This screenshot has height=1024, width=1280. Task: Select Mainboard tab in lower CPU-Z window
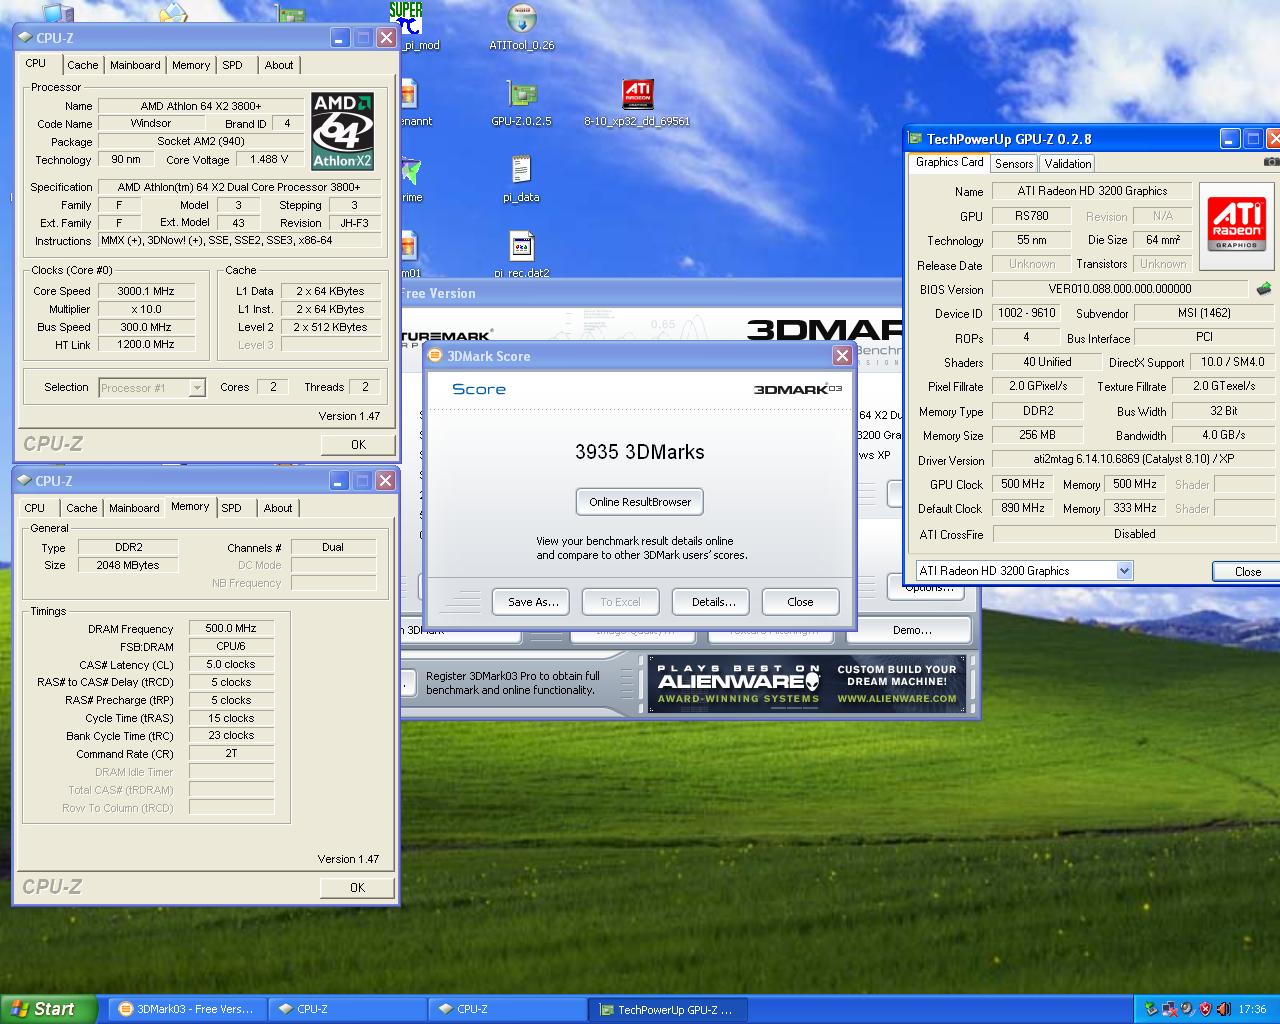[x=134, y=508]
